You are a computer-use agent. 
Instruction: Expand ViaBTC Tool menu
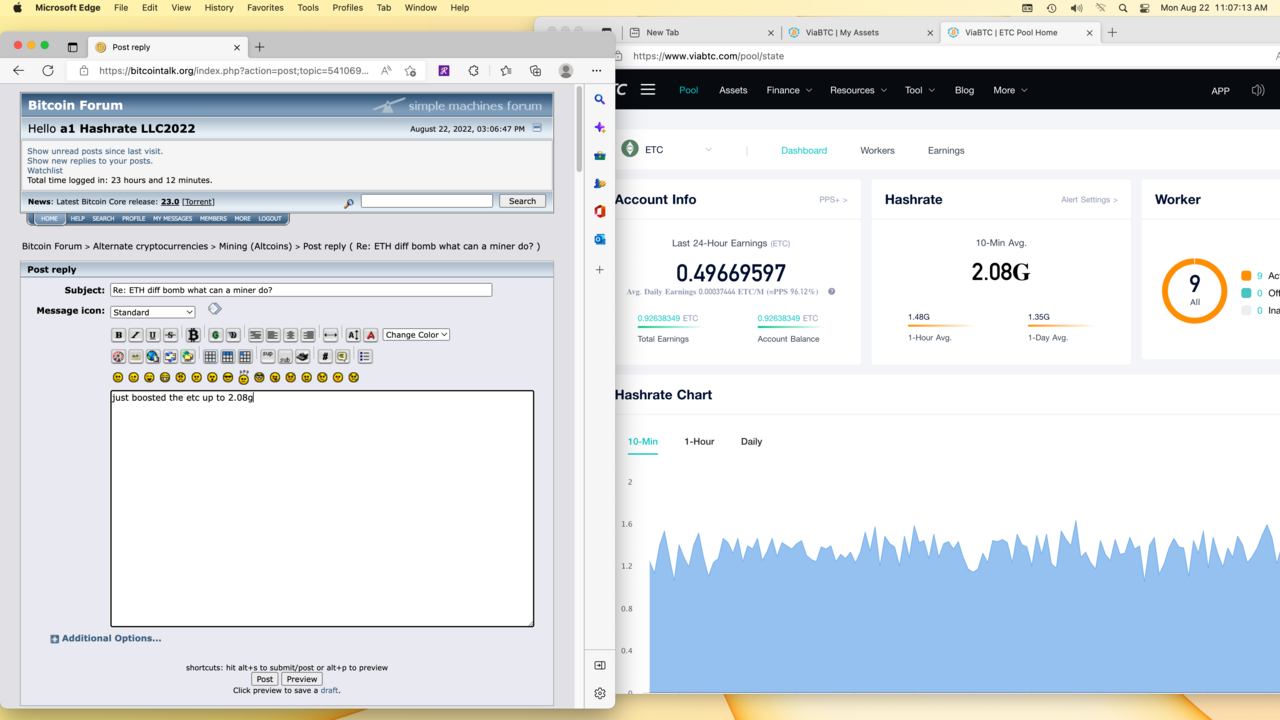(920, 90)
